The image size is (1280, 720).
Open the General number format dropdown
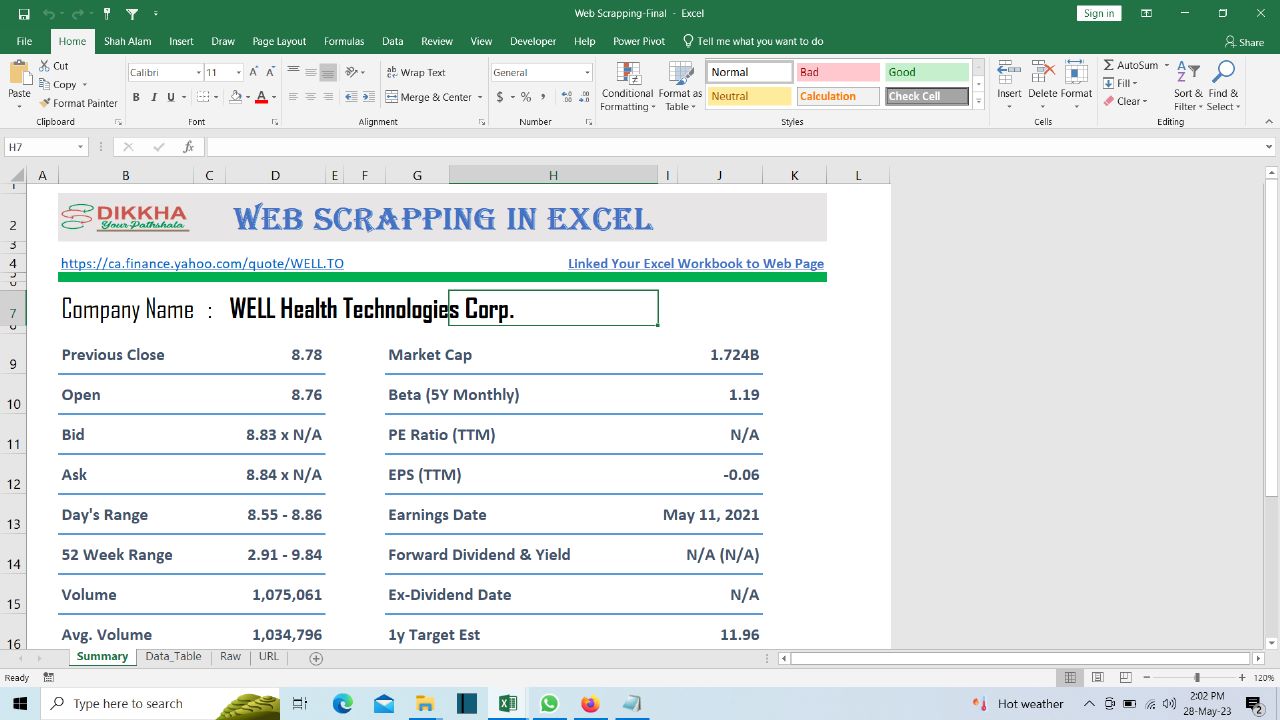(587, 72)
